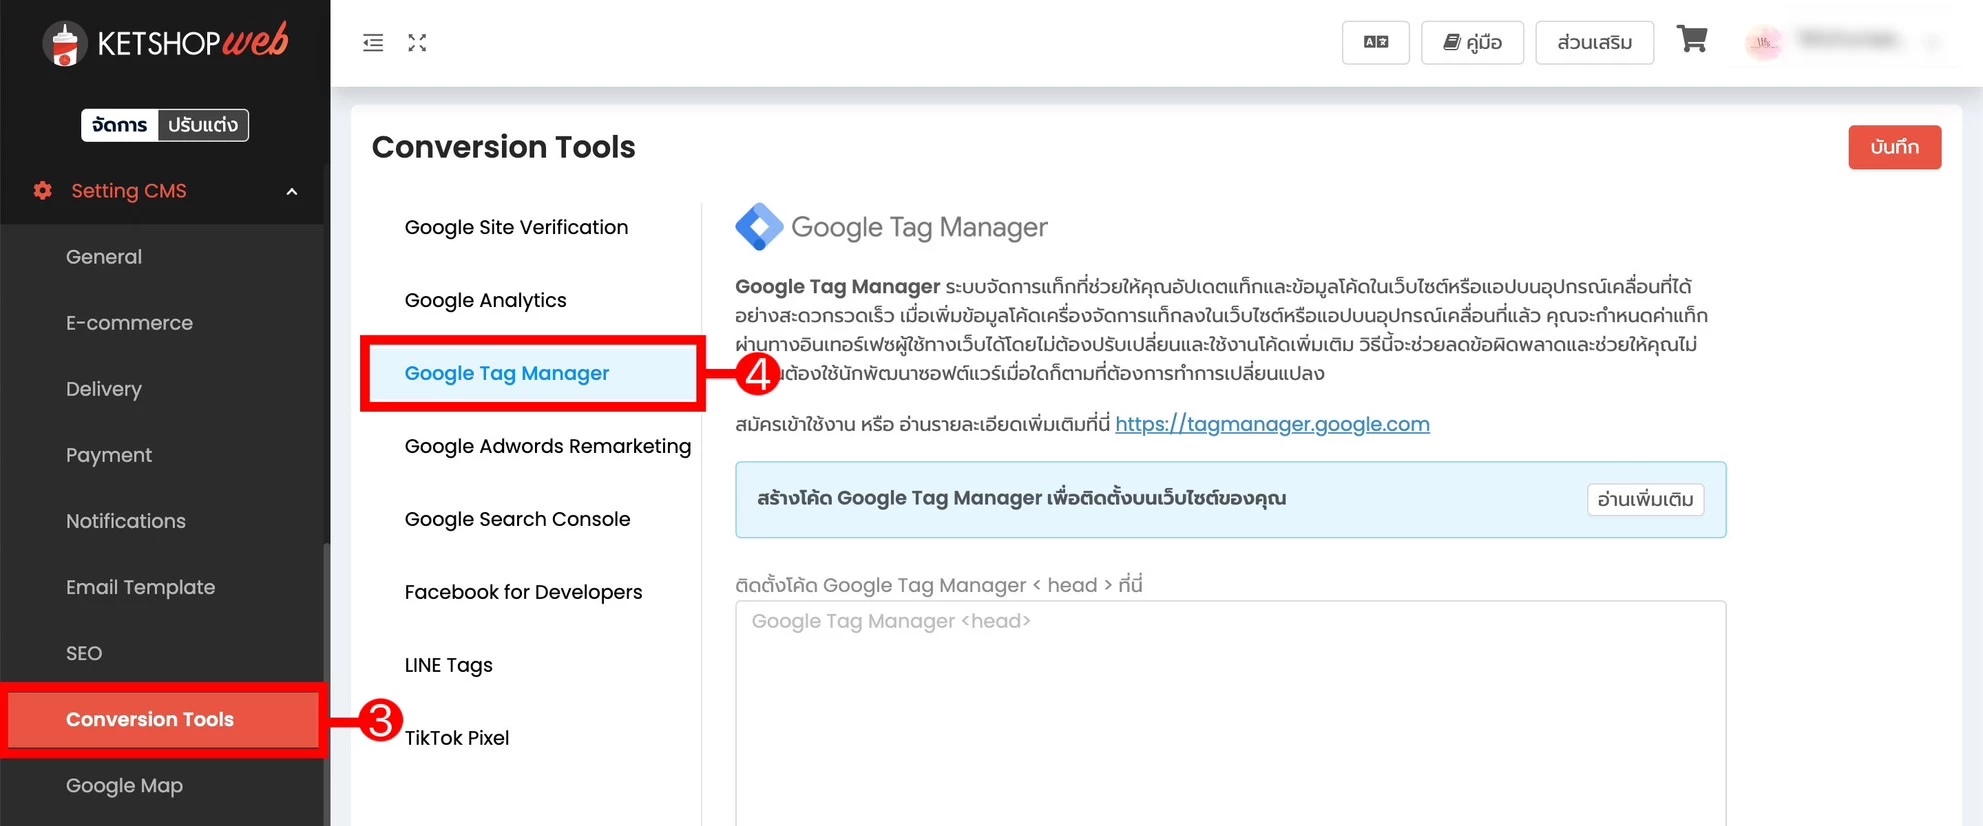Open the shopping cart icon

[x=1692, y=40]
